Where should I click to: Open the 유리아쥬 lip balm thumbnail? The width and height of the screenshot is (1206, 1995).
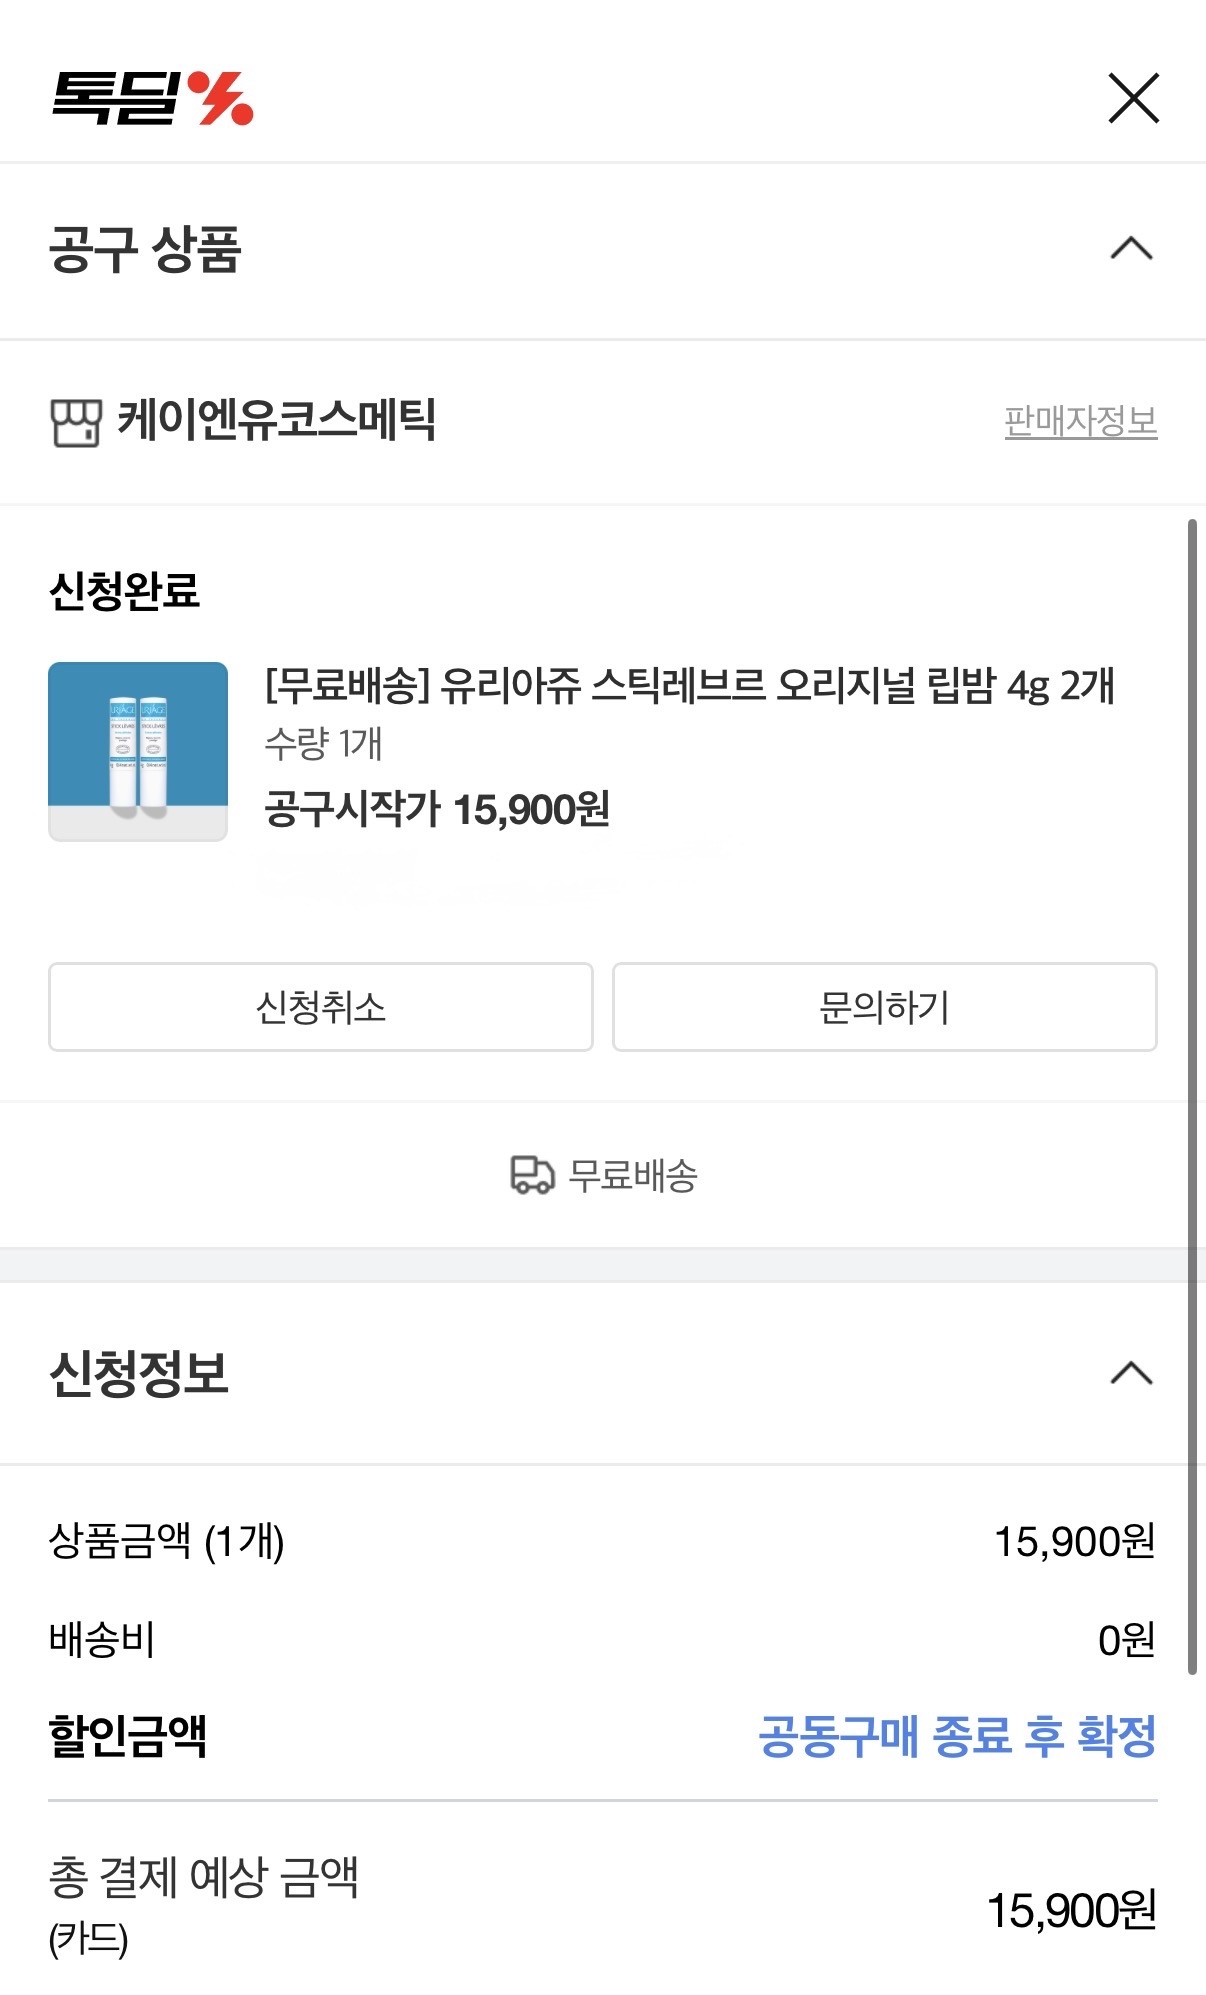(138, 751)
